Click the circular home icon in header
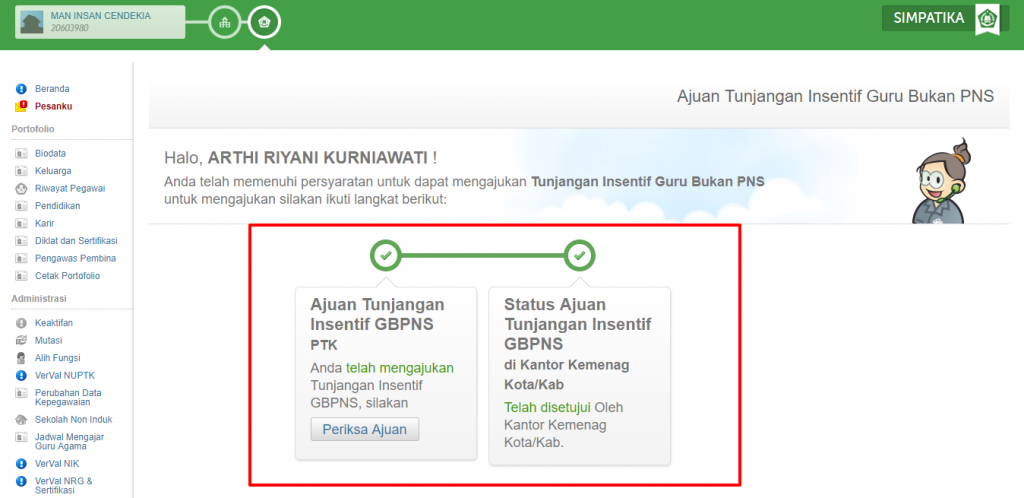The image size is (1024, 498). pyautogui.click(x=264, y=21)
